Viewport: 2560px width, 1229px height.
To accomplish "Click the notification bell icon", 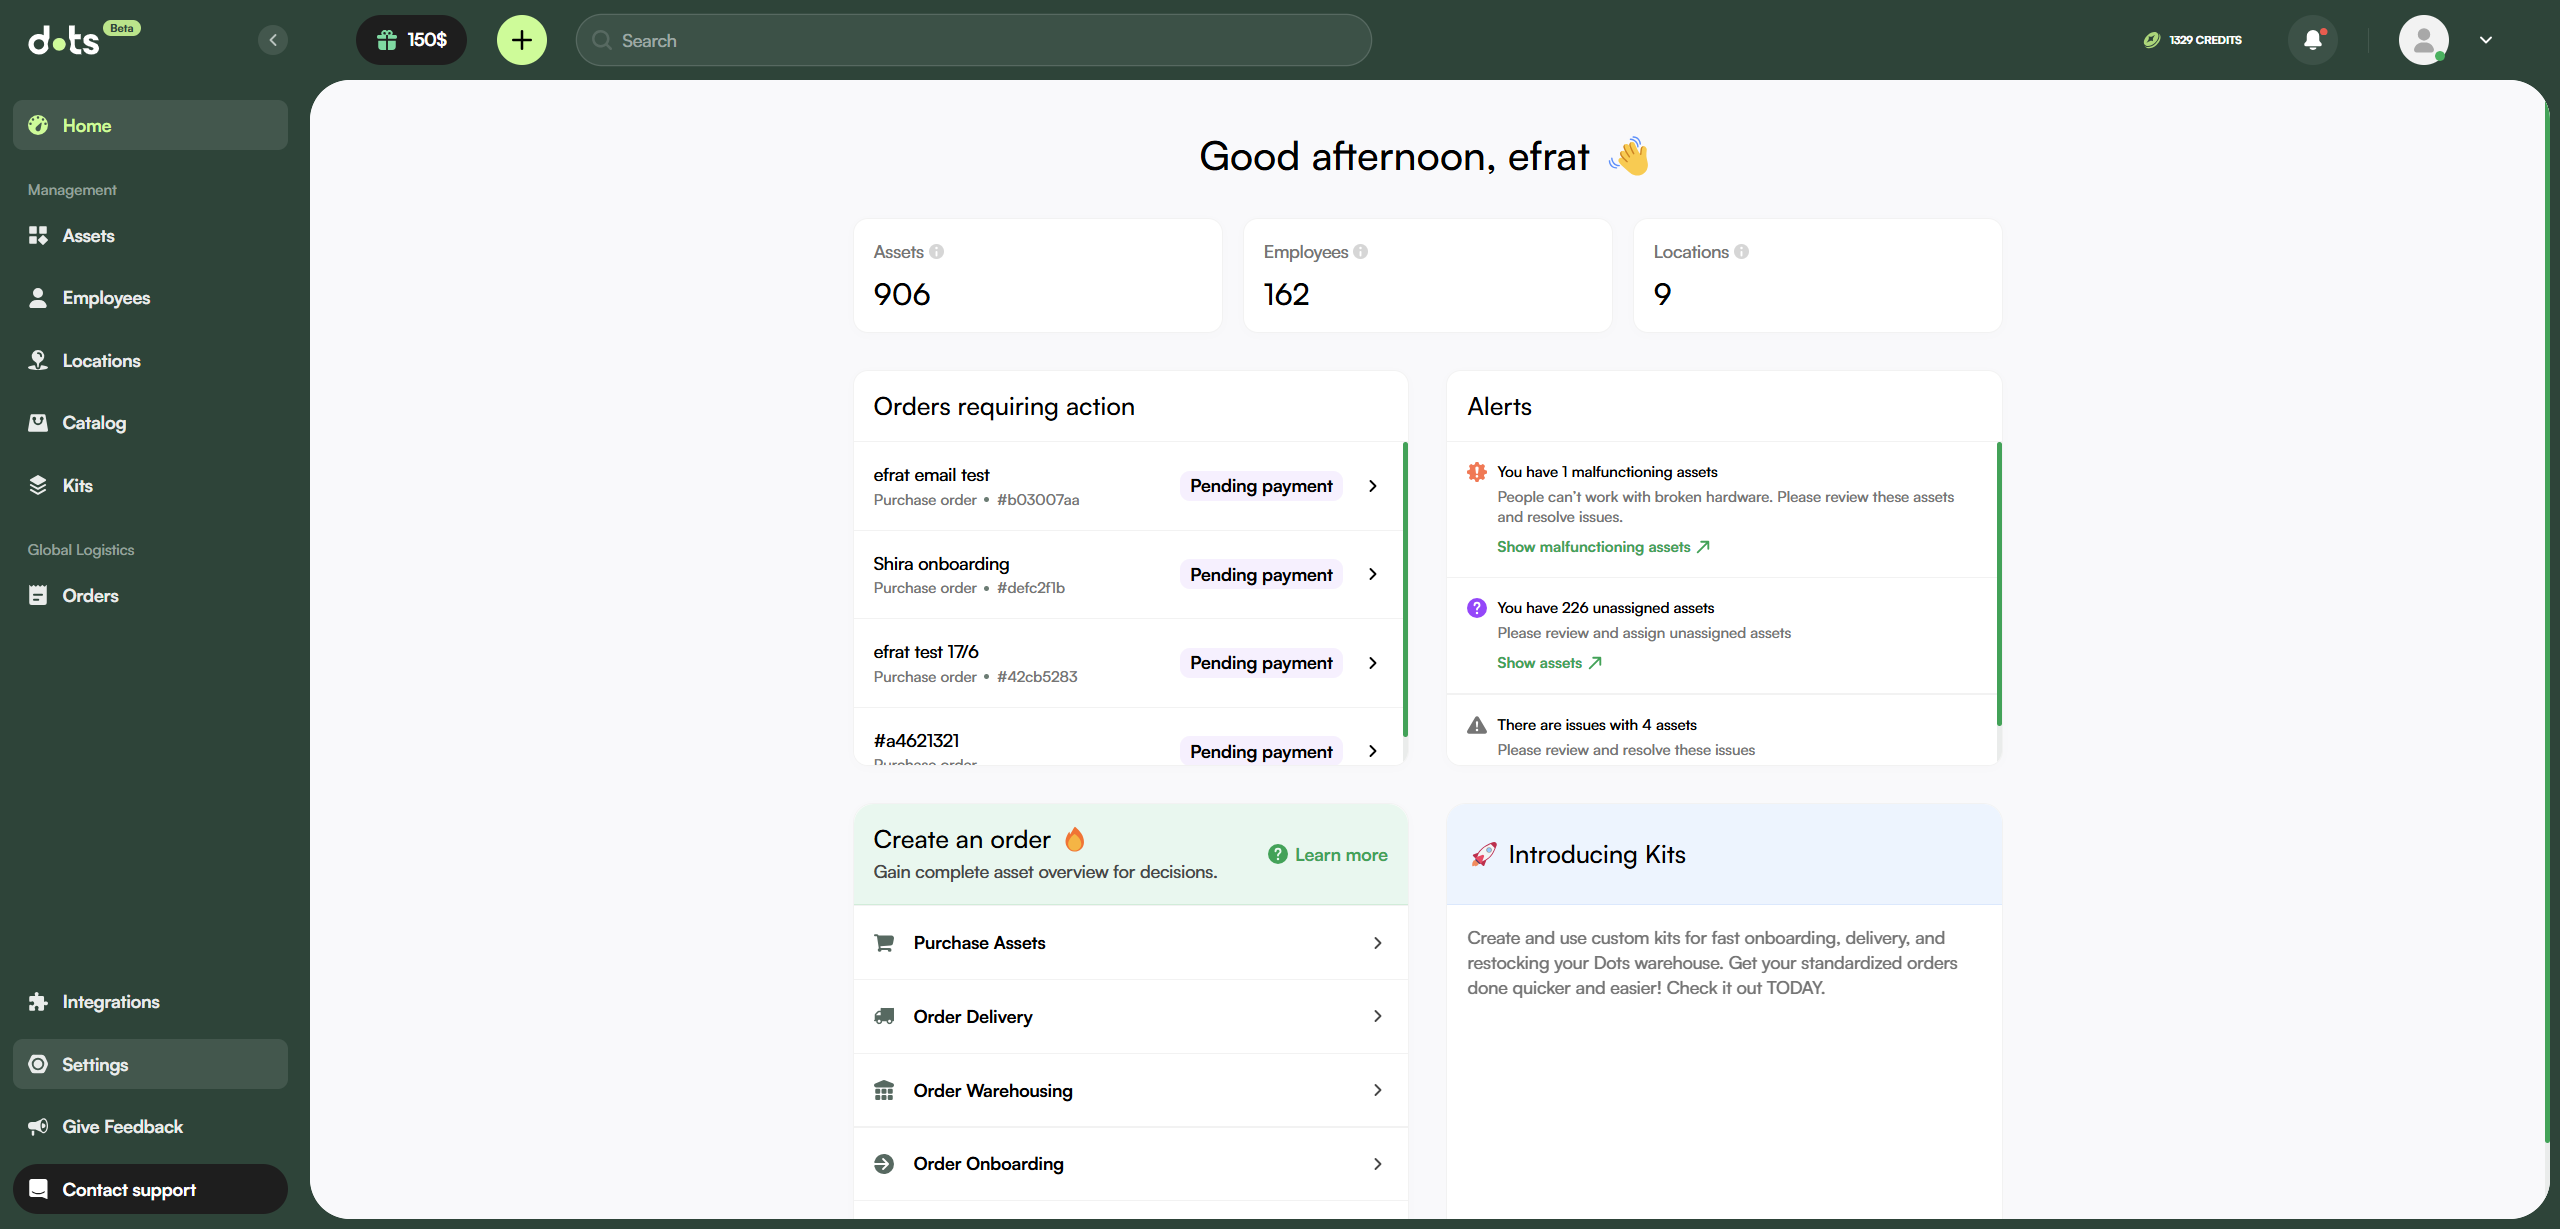I will click(x=2312, y=40).
